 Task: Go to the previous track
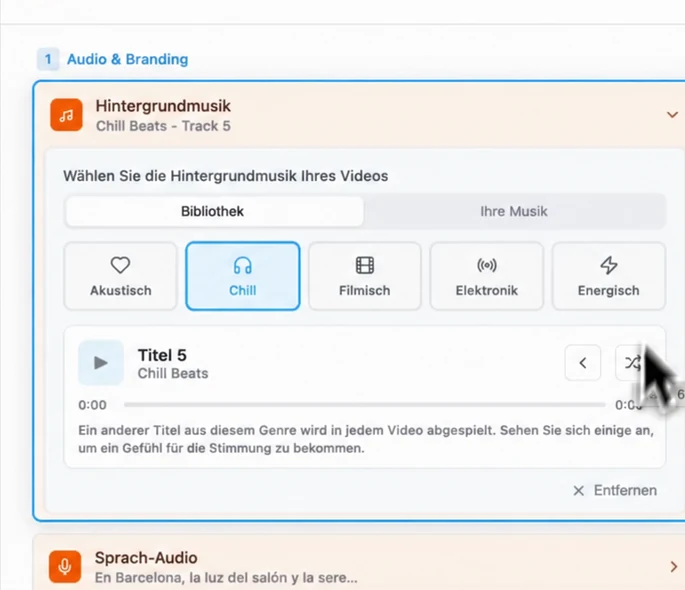(x=583, y=362)
